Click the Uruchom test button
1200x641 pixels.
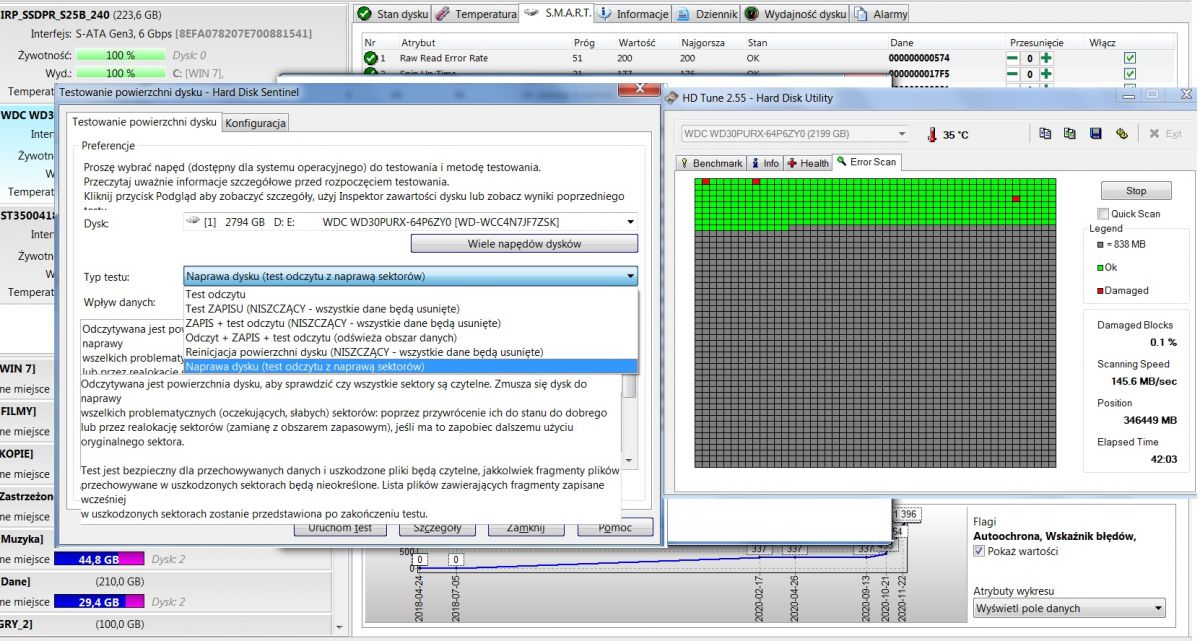tap(340, 528)
